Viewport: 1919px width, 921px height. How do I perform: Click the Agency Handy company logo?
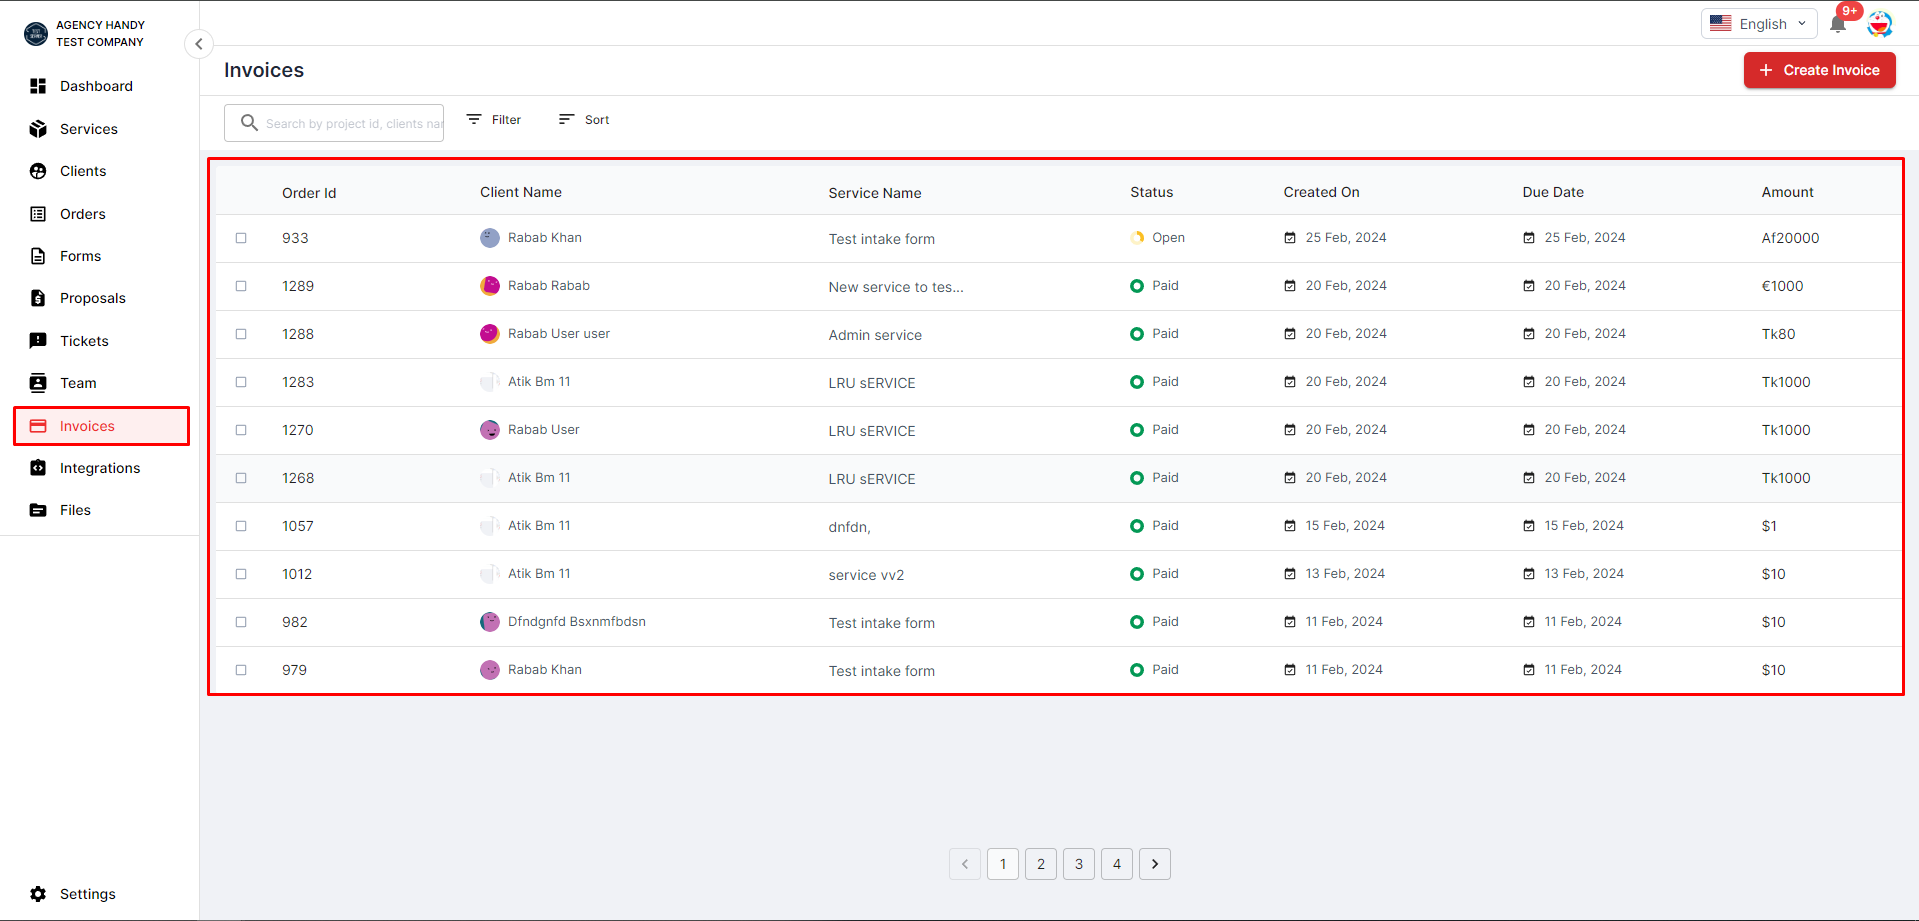pos(36,34)
